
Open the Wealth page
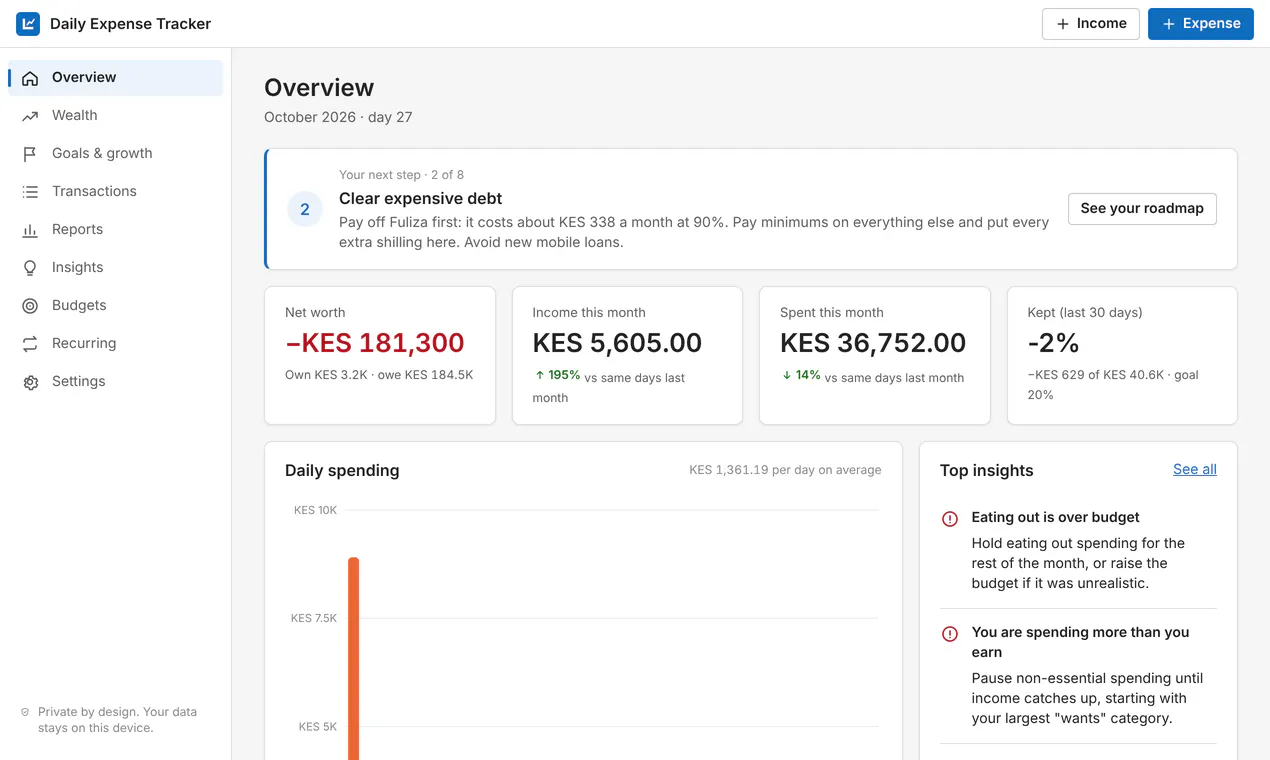[115, 116]
